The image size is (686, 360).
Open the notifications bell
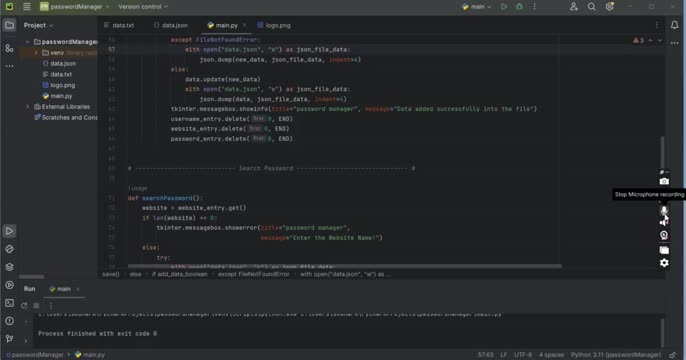coord(674,25)
